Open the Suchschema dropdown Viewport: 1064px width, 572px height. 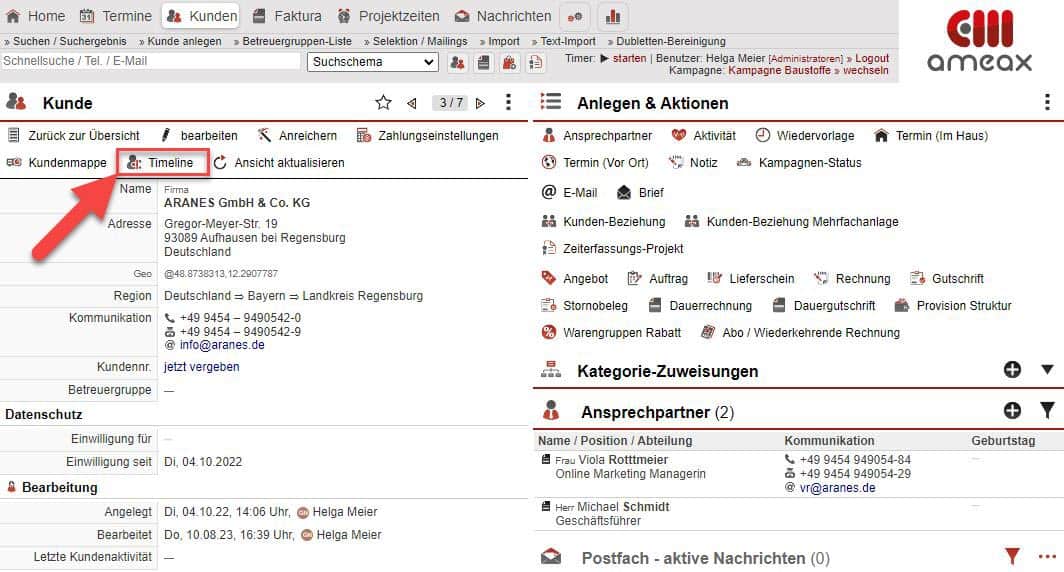point(372,62)
